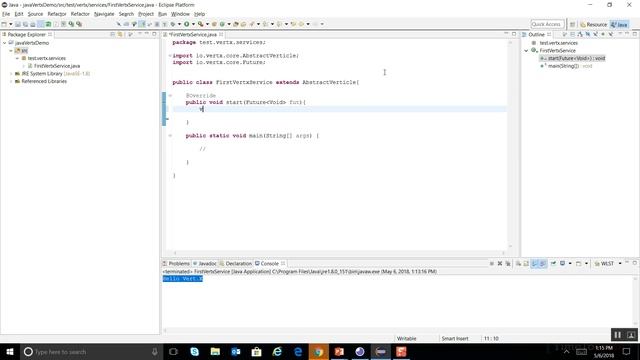Open the Edit menu
The width and height of the screenshot is (640, 360).
coord(19,14)
